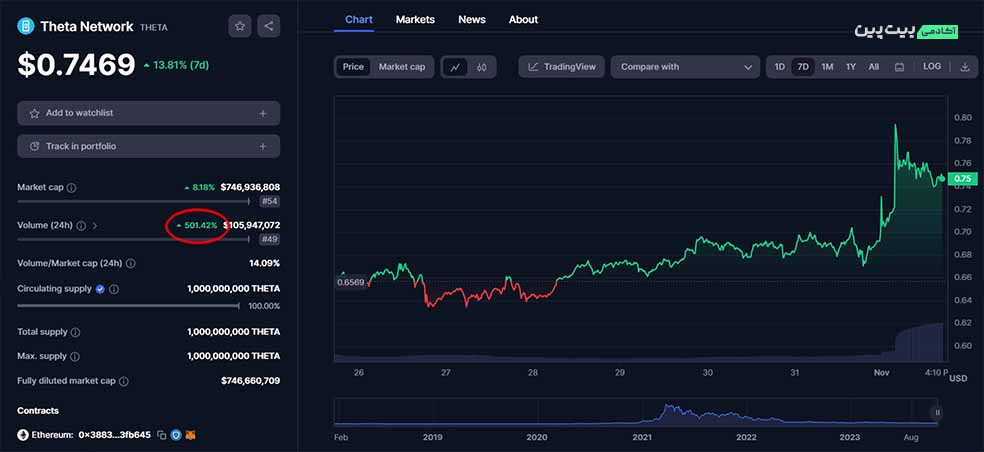Image resolution: width=984 pixels, height=452 pixels.
Task: Switch to line chart view
Action: (456, 67)
